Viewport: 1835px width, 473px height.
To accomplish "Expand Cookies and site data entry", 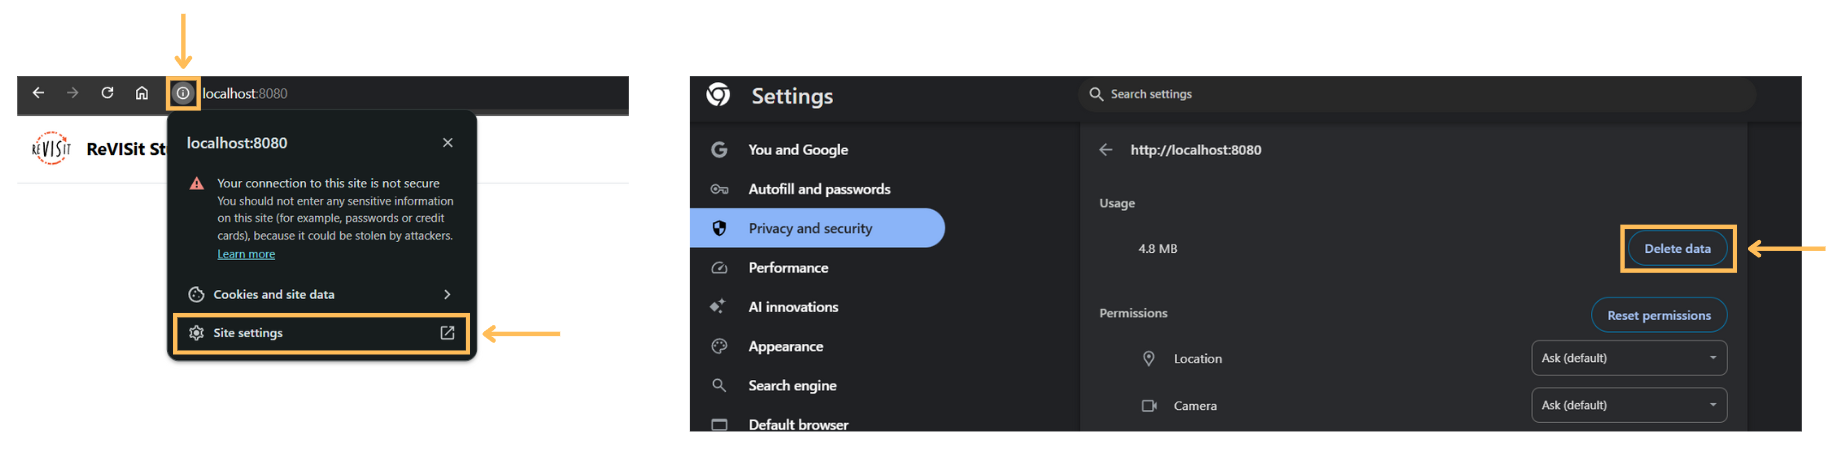I will pyautogui.click(x=321, y=294).
